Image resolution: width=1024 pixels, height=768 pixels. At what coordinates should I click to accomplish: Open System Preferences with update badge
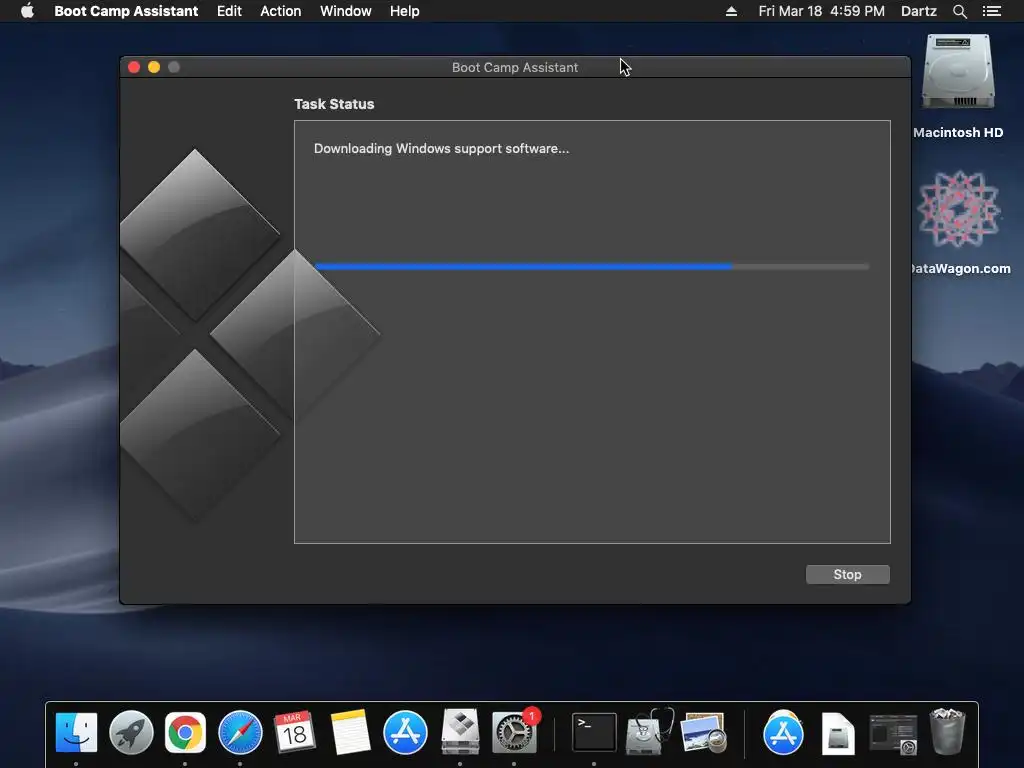pyautogui.click(x=515, y=732)
